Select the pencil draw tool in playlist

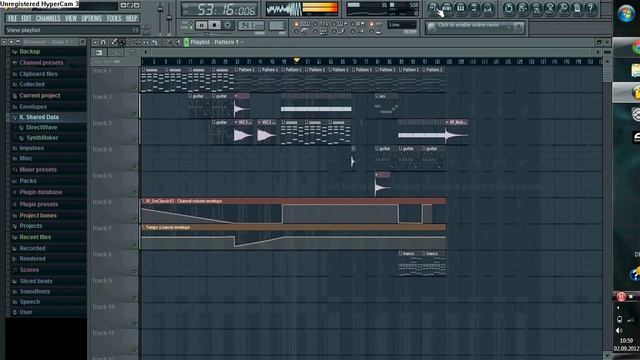point(114,42)
